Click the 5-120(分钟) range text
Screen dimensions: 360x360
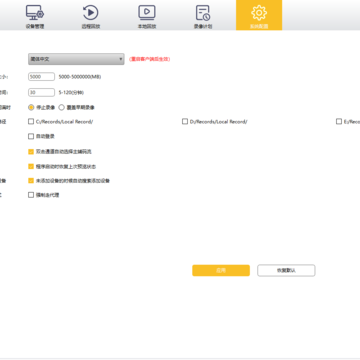click(71, 92)
